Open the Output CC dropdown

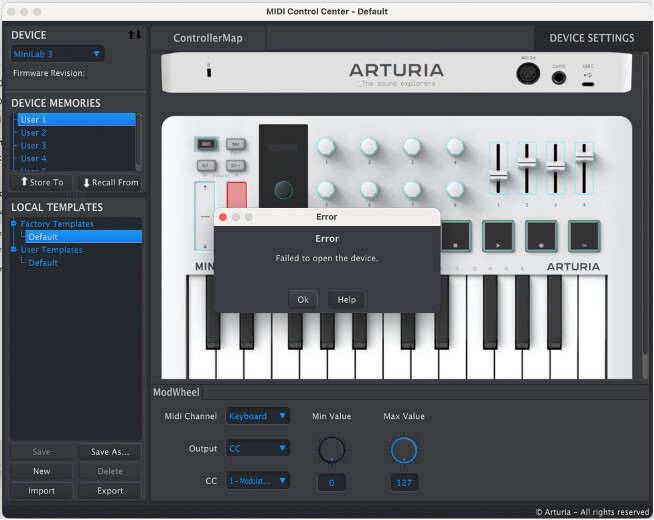click(x=258, y=448)
